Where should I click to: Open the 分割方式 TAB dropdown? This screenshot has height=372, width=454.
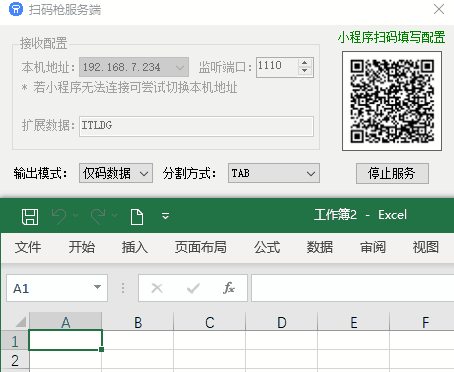click(x=274, y=173)
